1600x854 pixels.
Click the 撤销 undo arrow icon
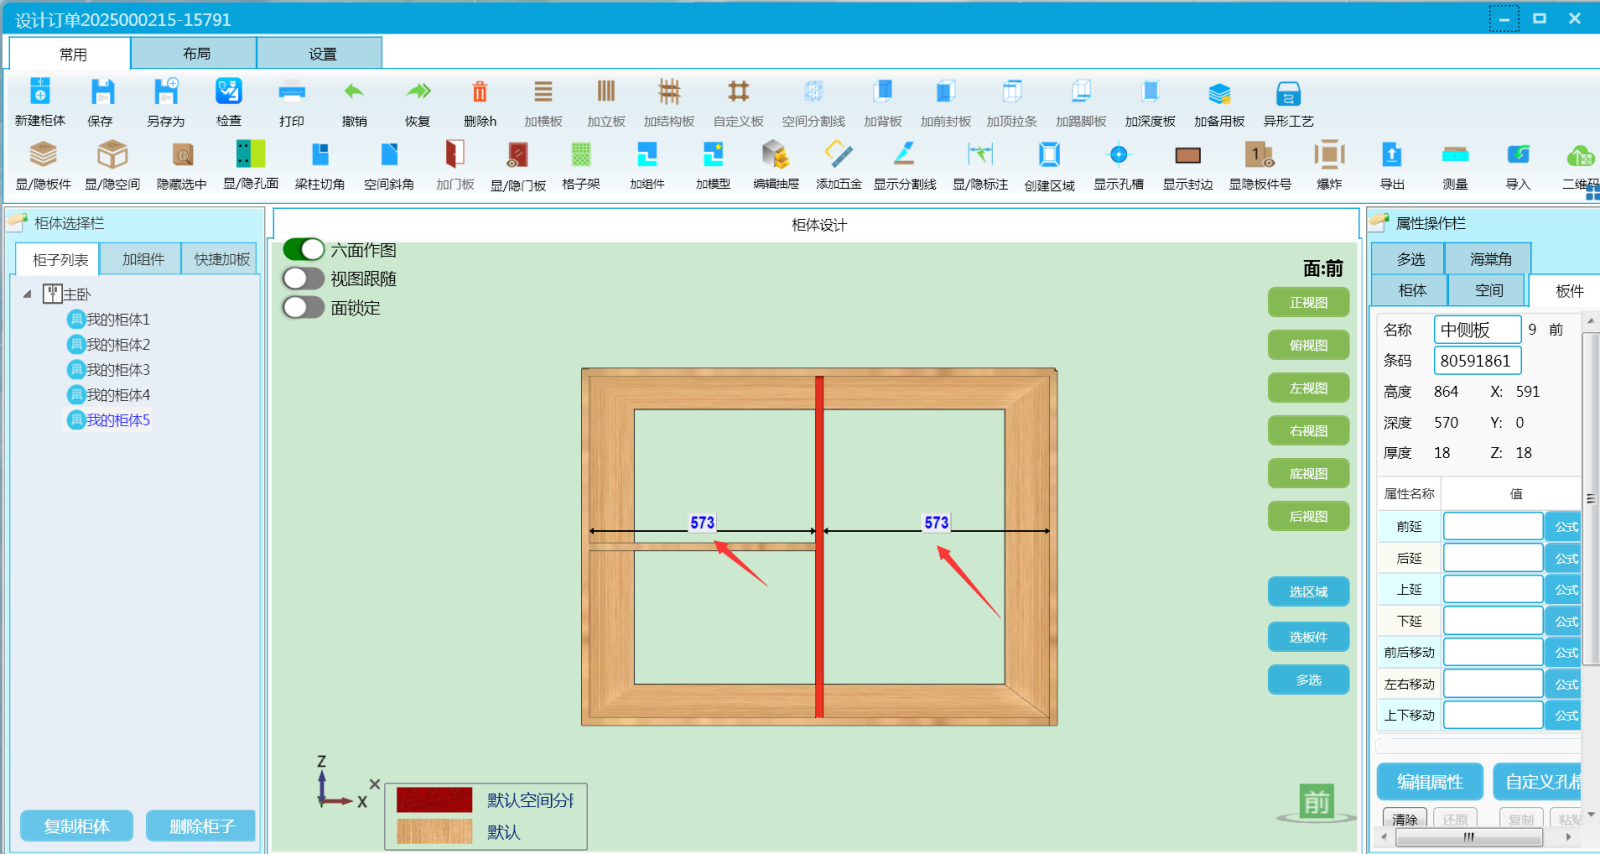tap(354, 93)
